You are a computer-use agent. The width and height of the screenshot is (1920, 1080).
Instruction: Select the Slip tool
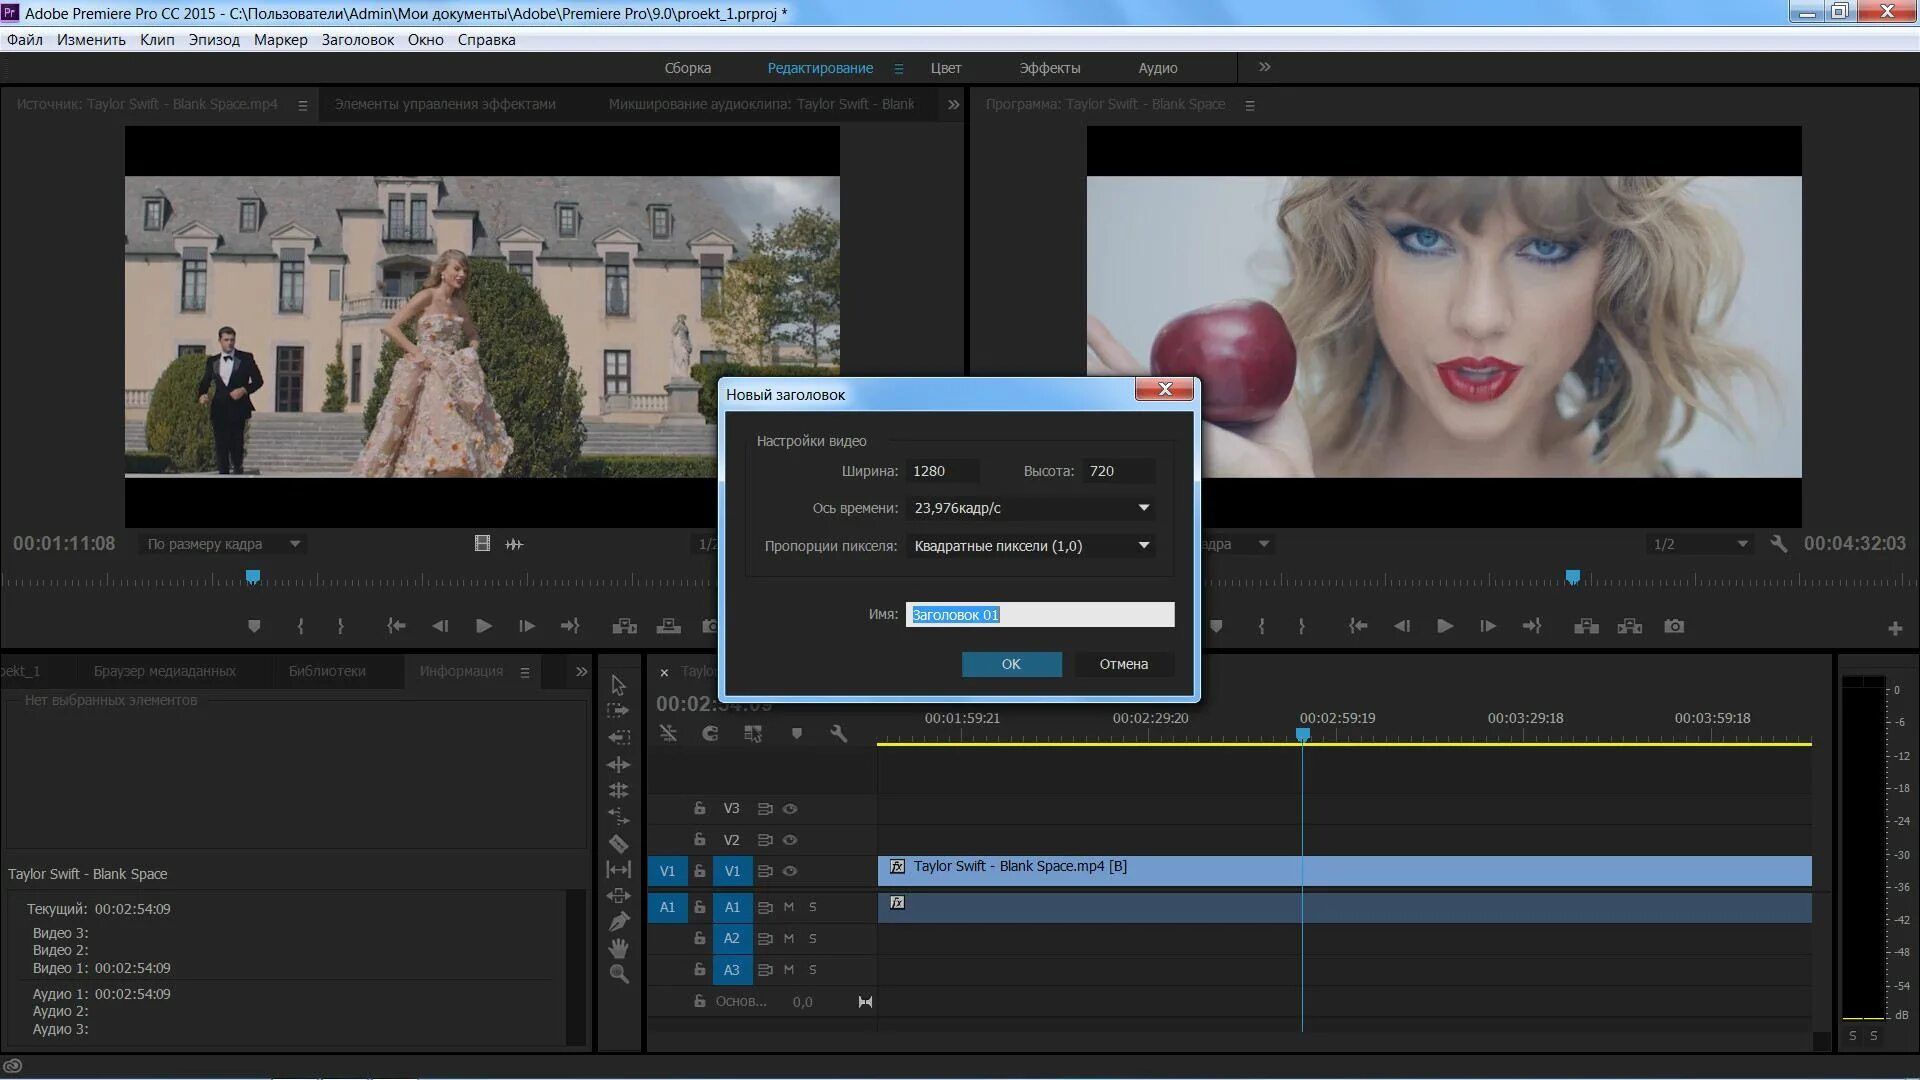coord(618,870)
